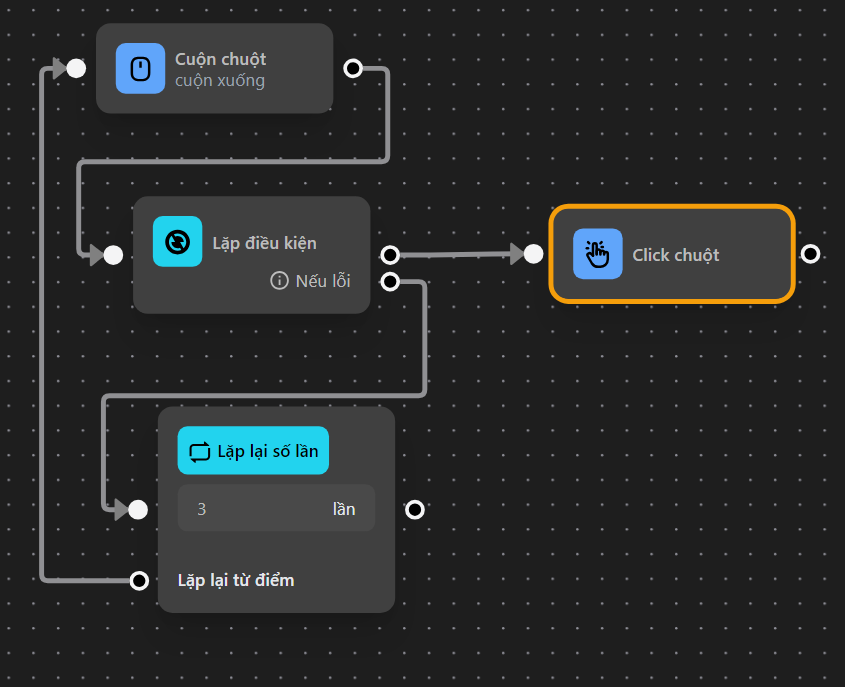
Task: Click the info icon next to Nếu lỗi
Action: 278,281
